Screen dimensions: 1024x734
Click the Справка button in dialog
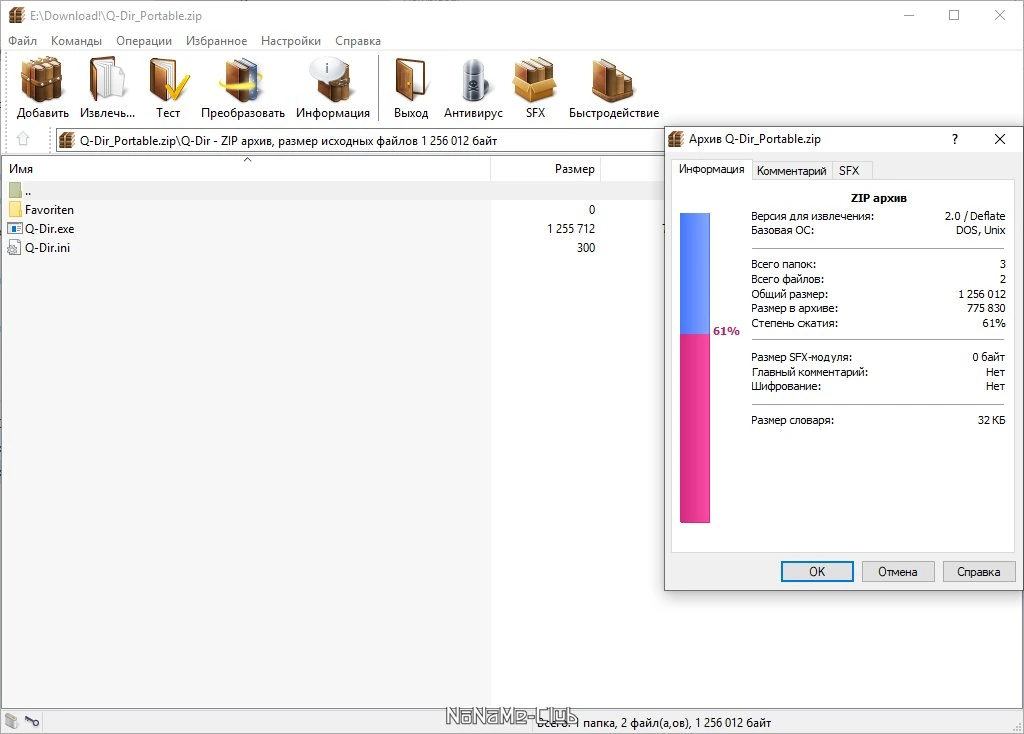click(978, 571)
